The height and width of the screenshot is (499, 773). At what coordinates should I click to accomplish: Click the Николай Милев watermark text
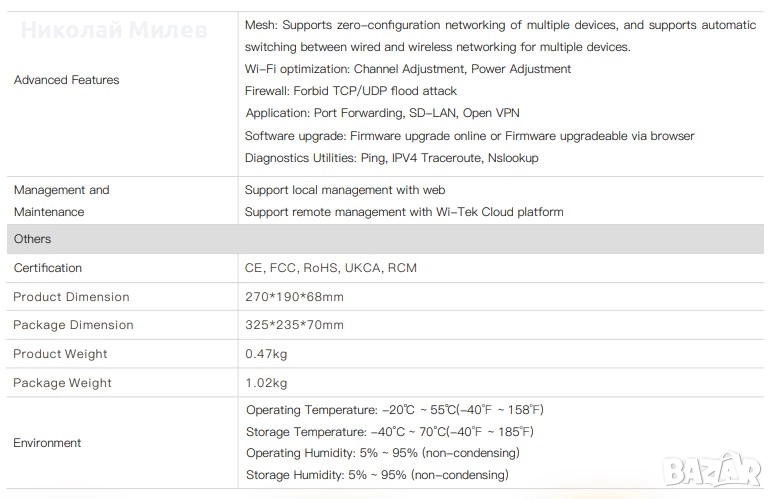pyautogui.click(x=114, y=30)
